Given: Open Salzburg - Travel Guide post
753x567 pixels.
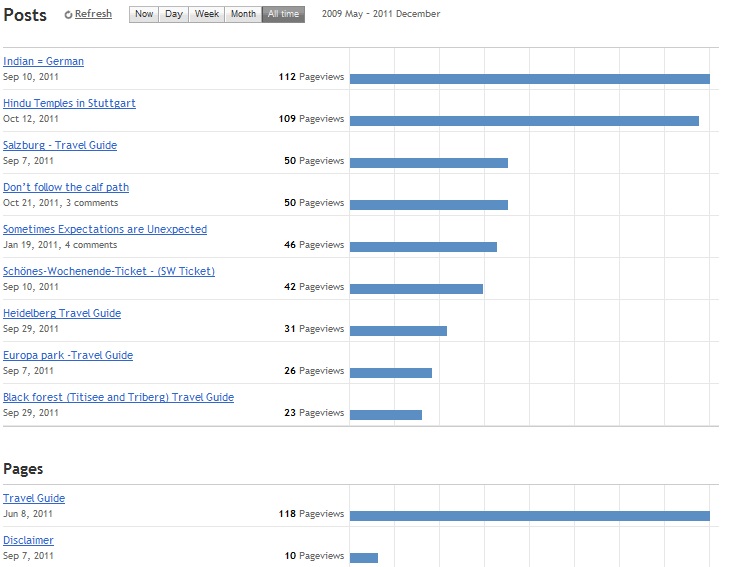Looking at the screenshot, I should click(x=60, y=145).
